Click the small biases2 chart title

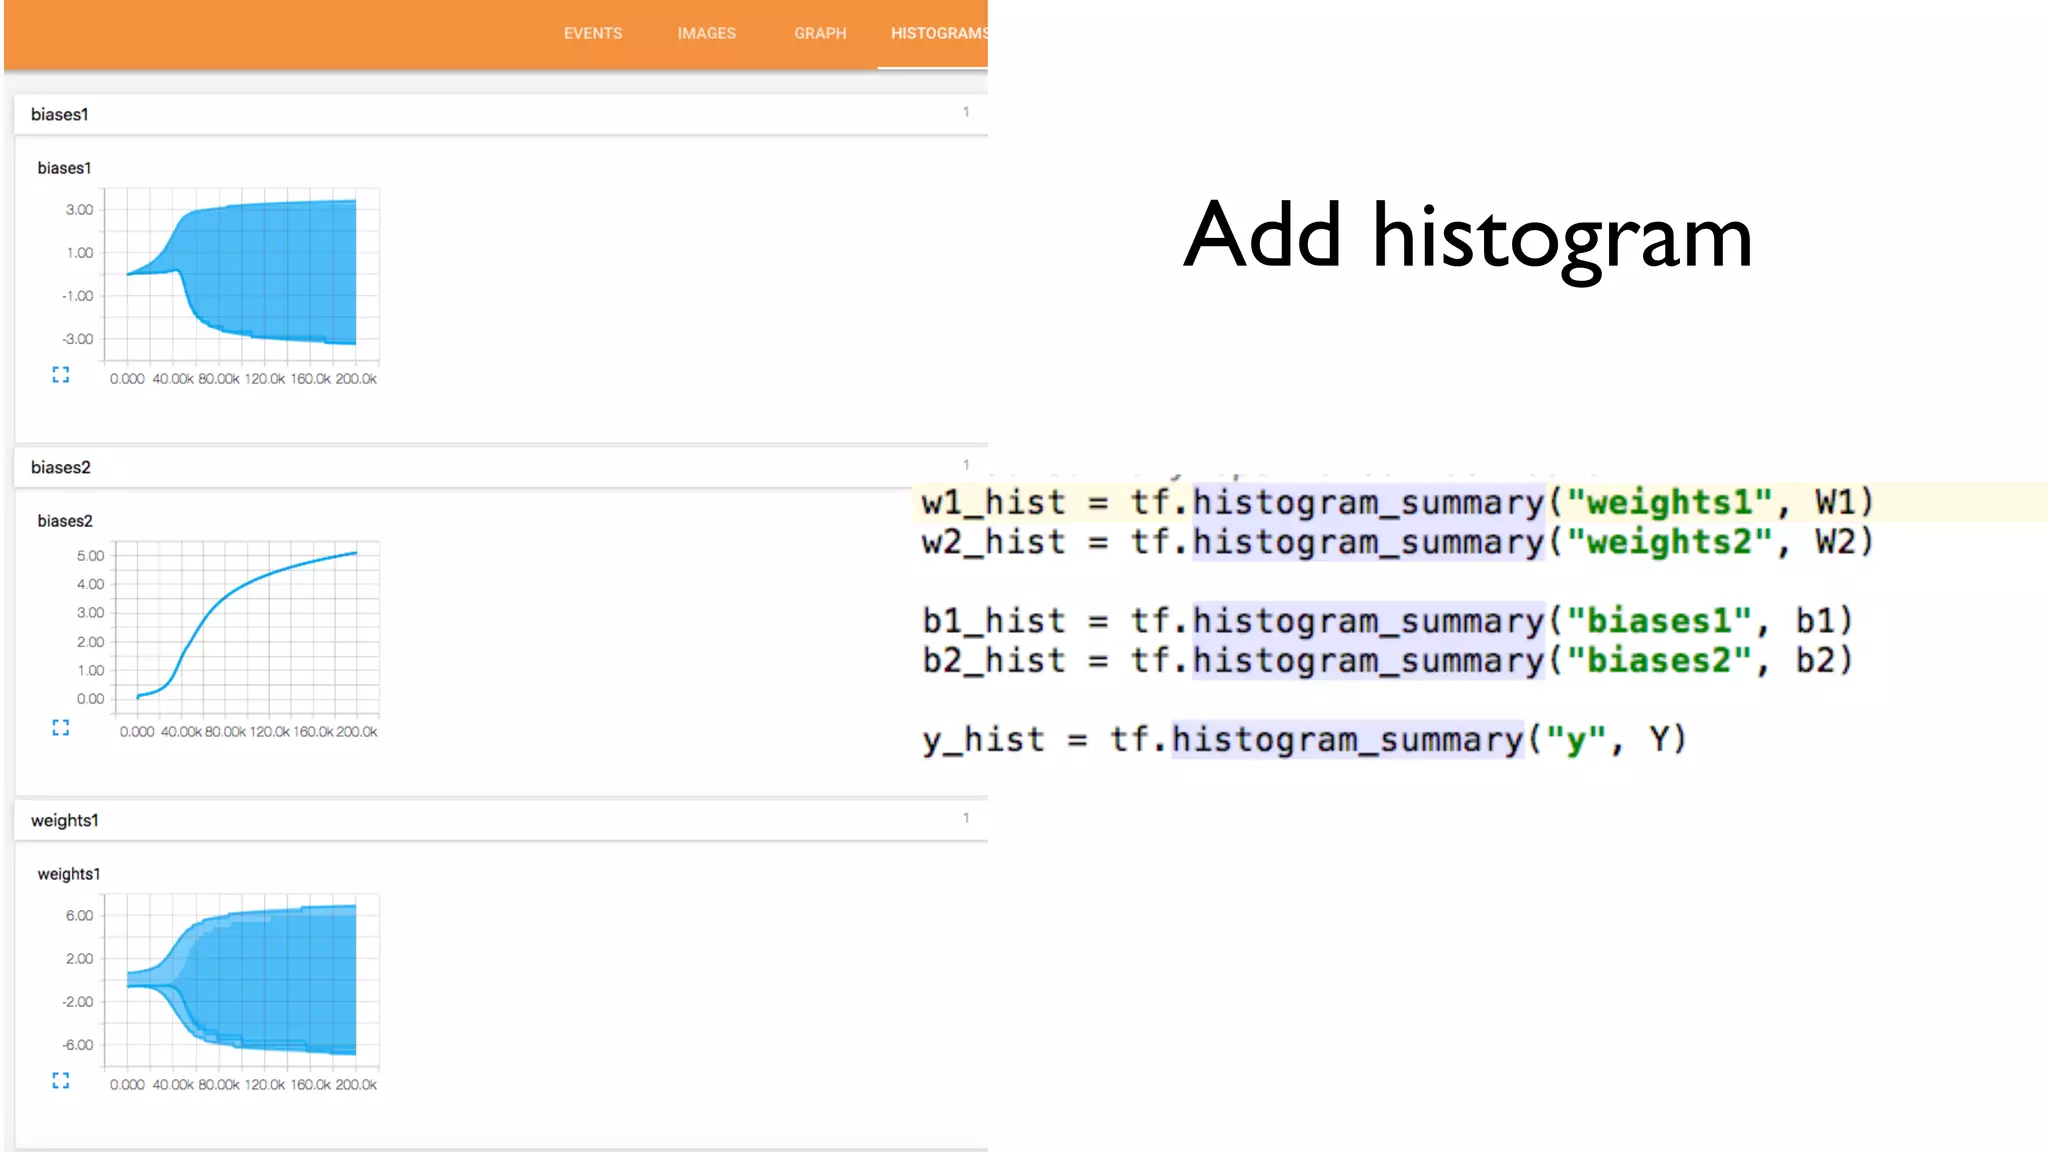tap(65, 521)
